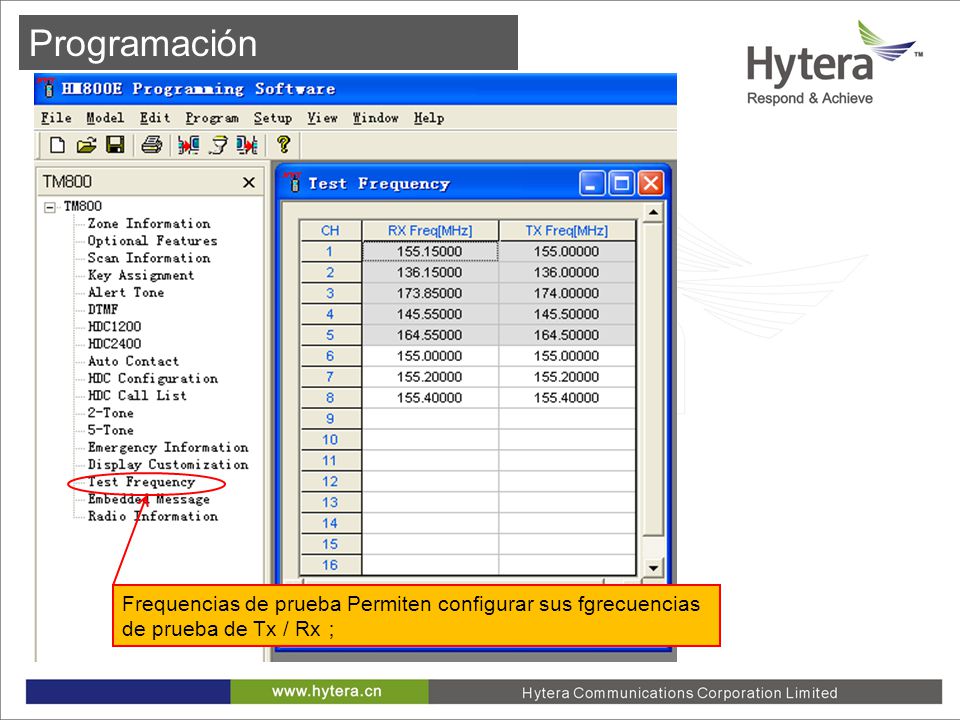The height and width of the screenshot is (720, 960).
Task: Click the Read from radio icon
Action: coord(188,145)
